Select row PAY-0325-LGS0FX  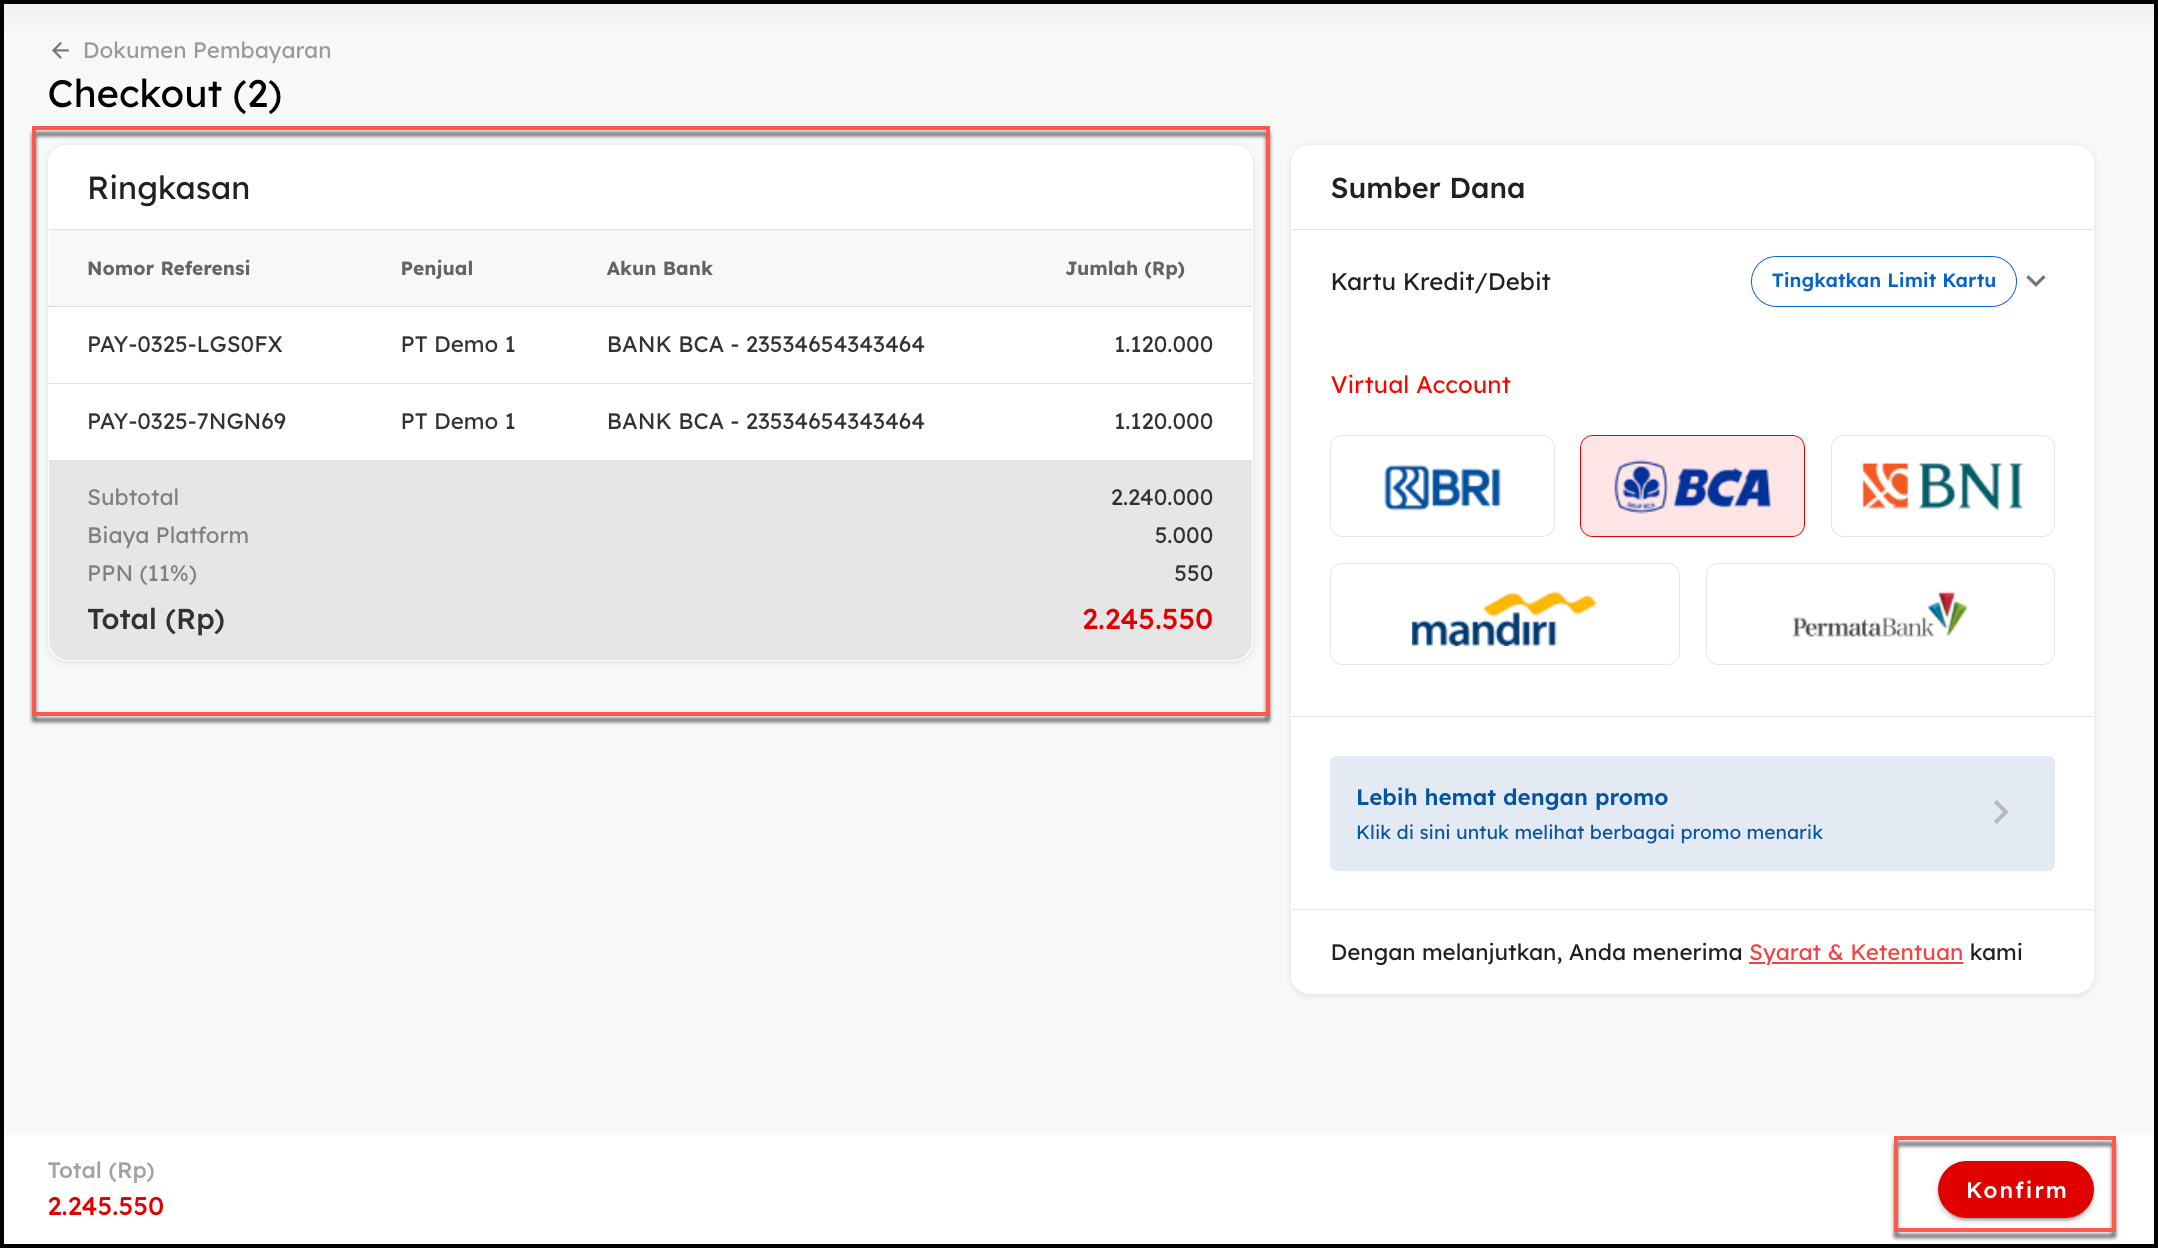click(x=185, y=345)
